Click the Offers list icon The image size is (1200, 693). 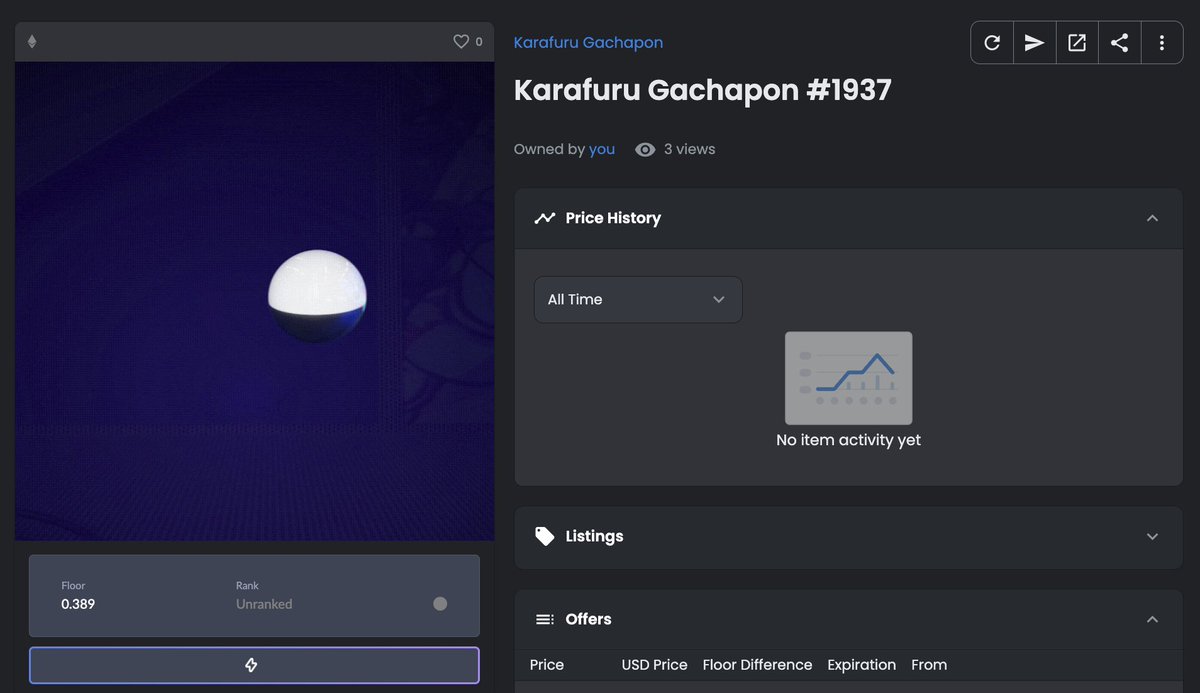coord(544,618)
